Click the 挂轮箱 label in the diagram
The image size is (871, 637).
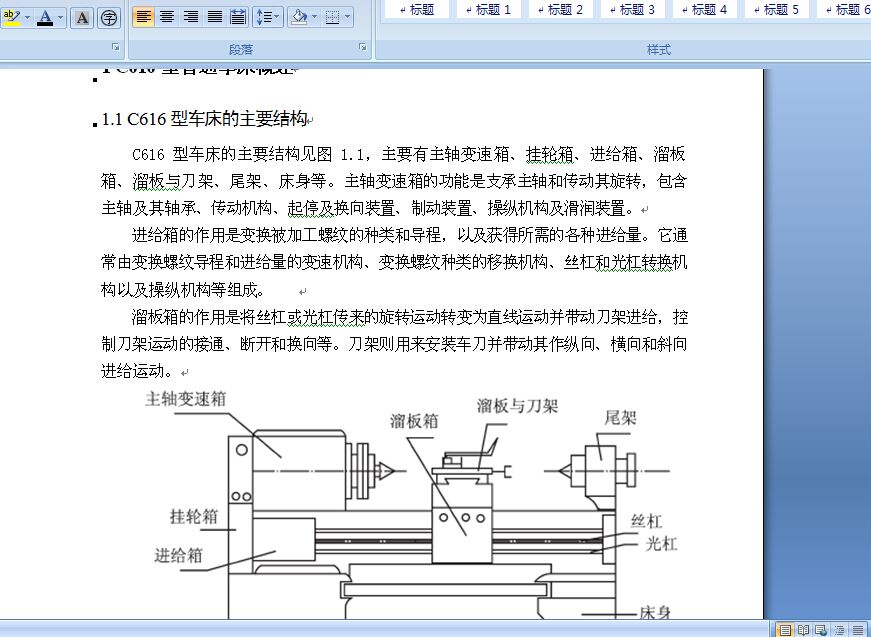pyautogui.click(x=194, y=516)
